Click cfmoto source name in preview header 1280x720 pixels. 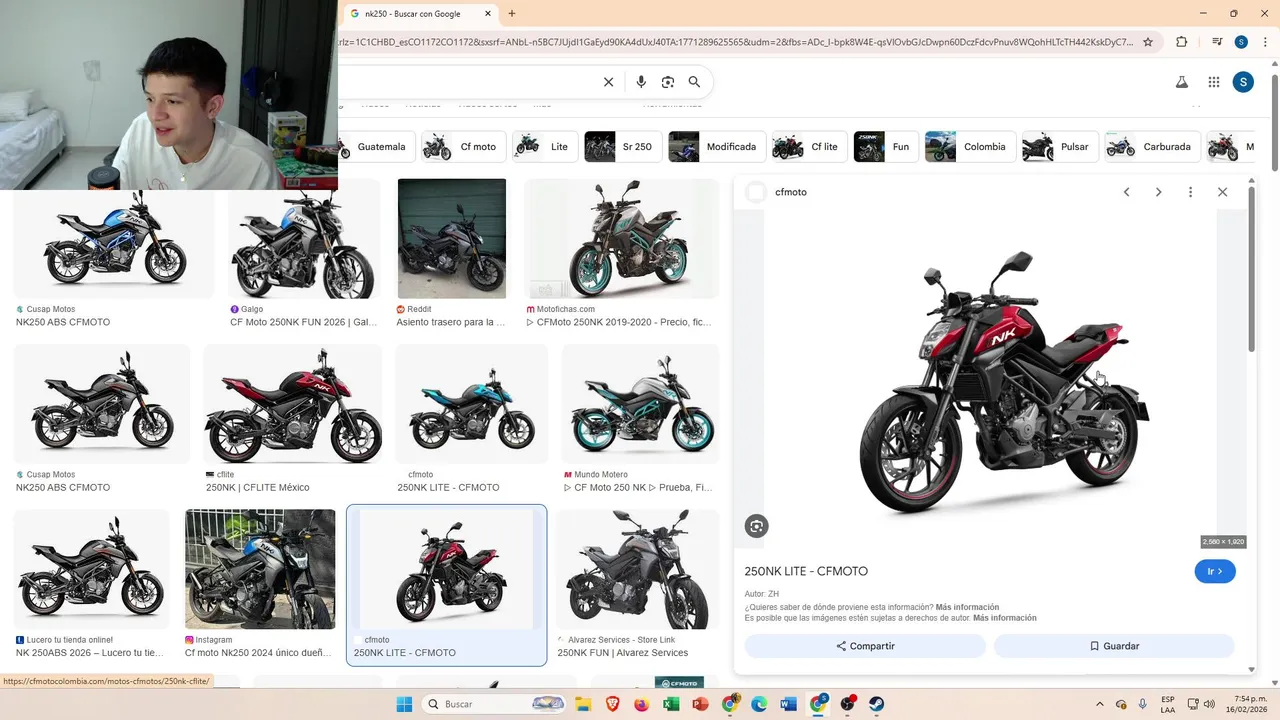790,192
